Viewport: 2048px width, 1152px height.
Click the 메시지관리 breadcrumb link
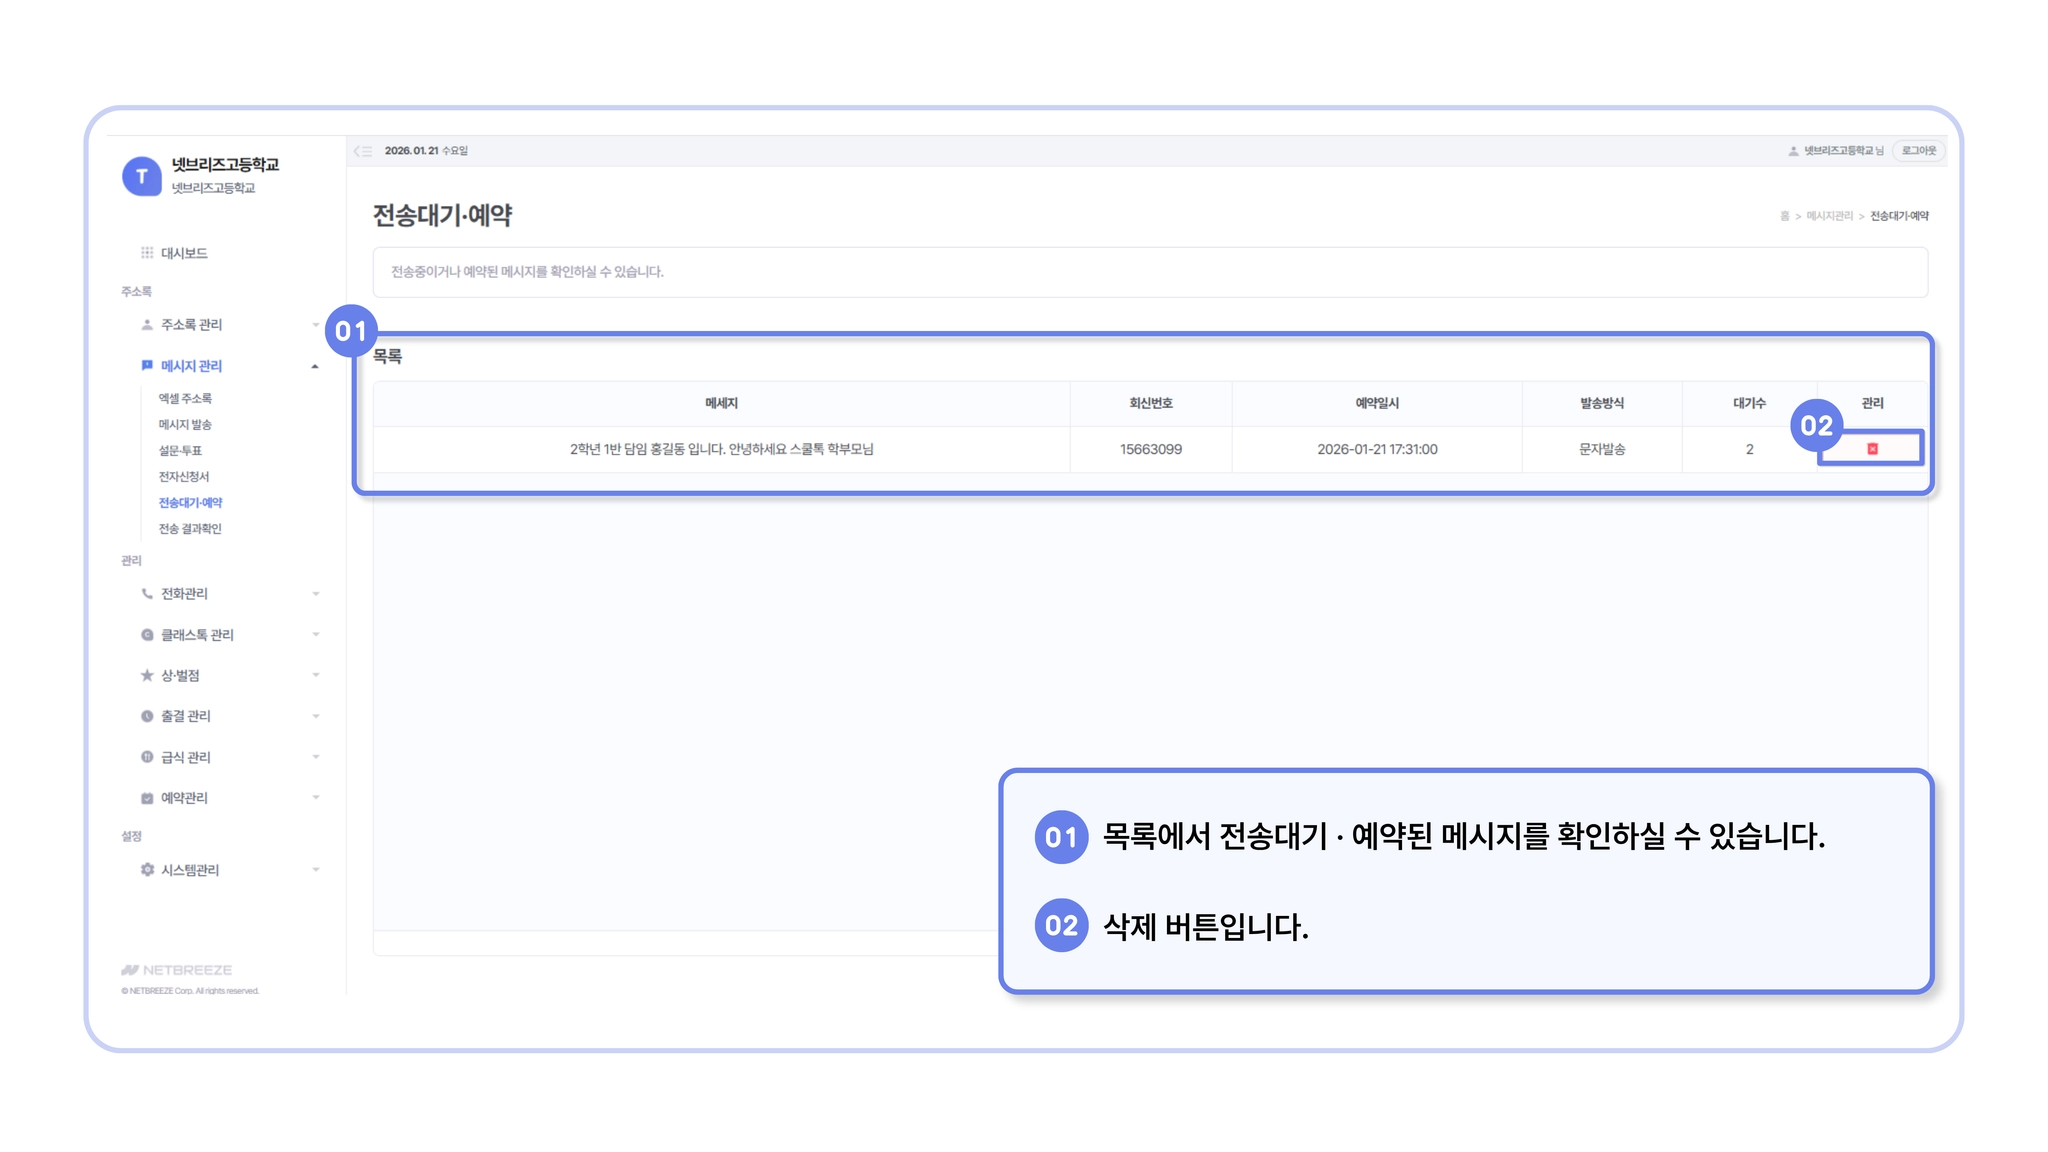coord(1829,216)
